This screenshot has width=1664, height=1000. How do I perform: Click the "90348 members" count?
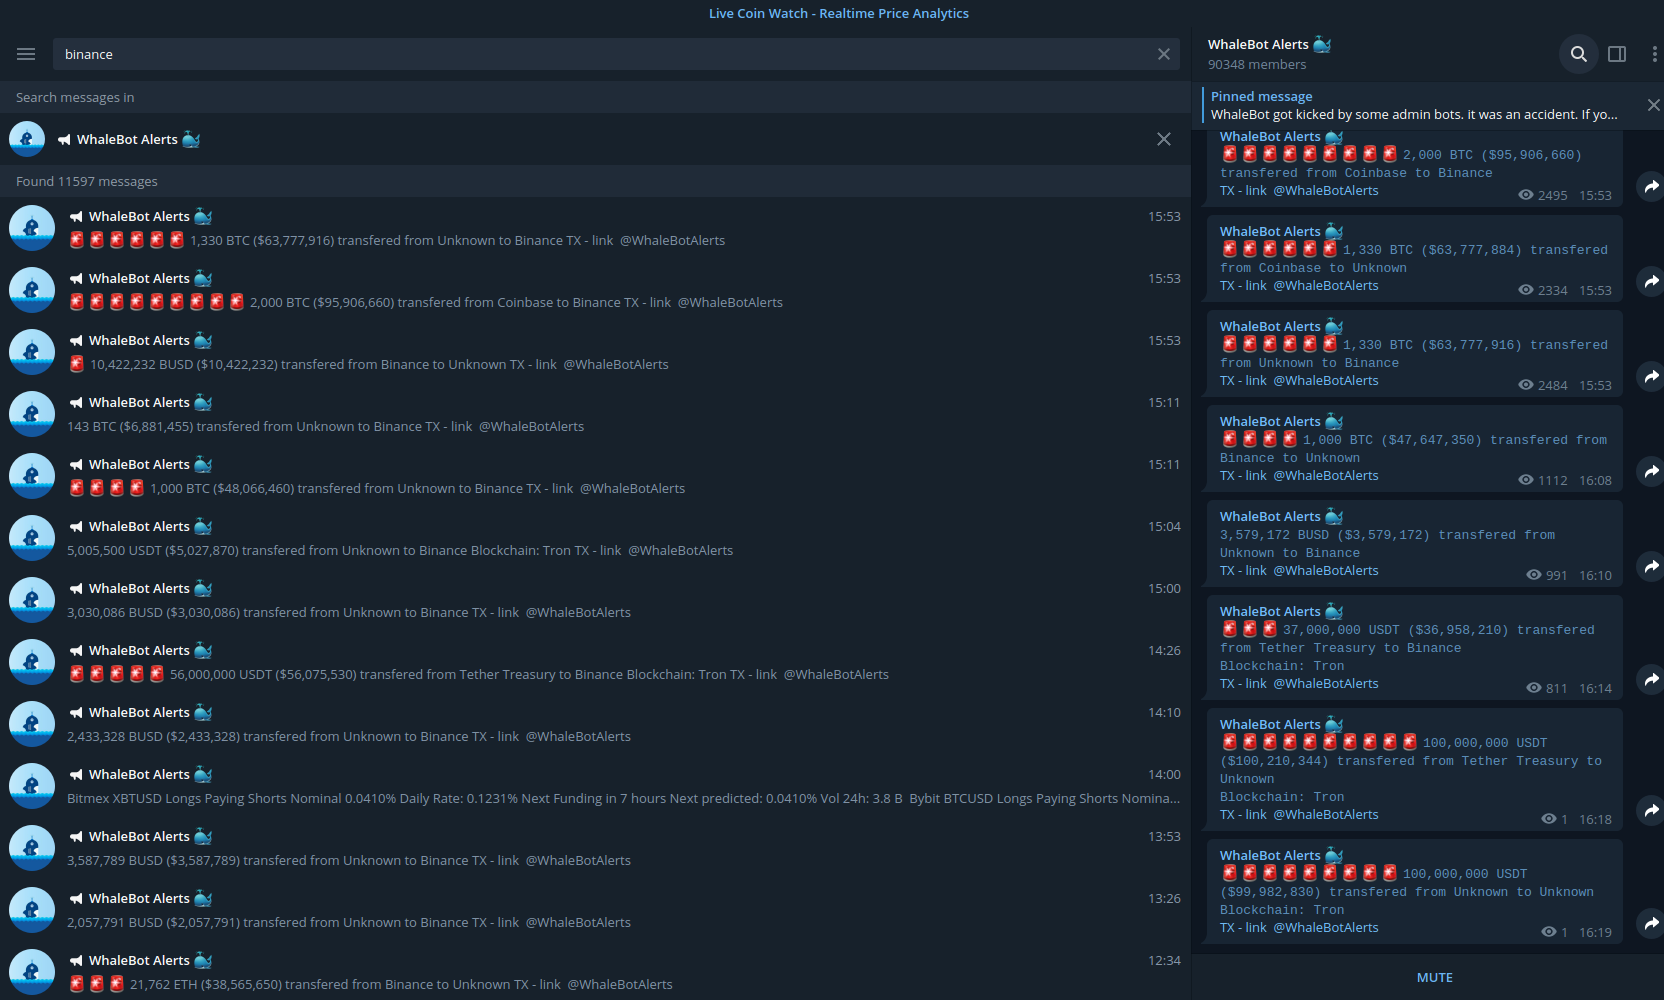click(1257, 64)
